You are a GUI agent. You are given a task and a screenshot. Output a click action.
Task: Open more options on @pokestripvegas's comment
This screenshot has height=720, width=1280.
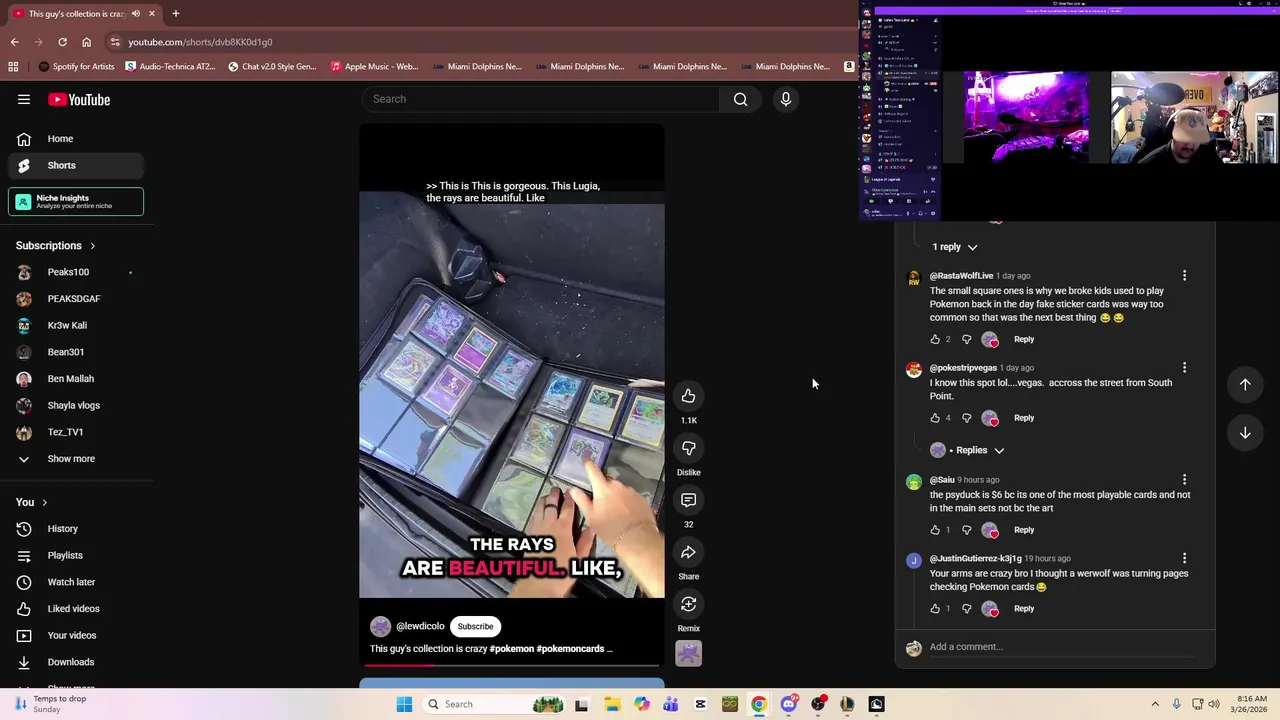[1184, 368]
